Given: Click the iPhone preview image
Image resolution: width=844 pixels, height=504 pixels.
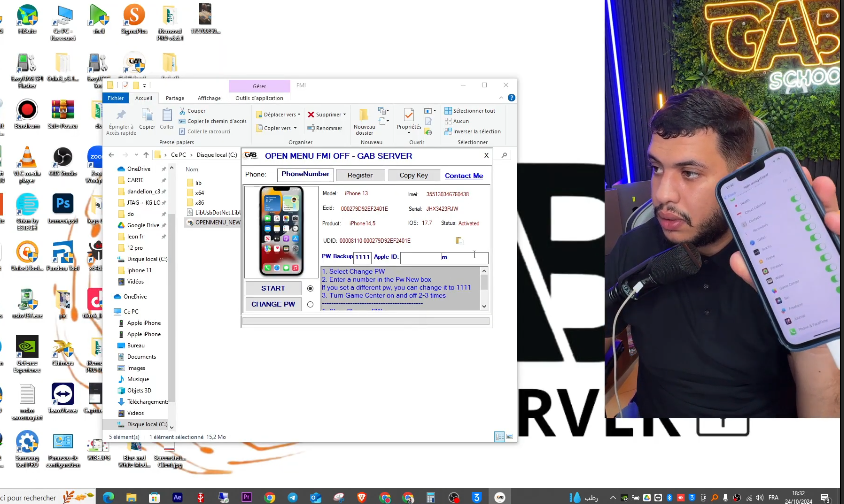Looking at the screenshot, I should point(281,231).
